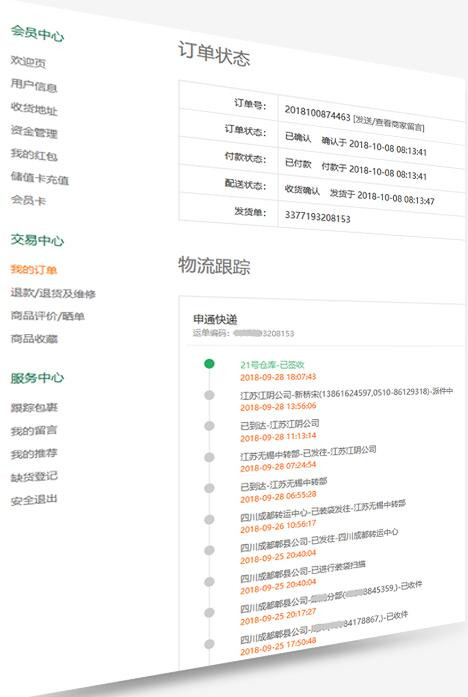The image size is (468, 697).
Task: Go to 商品评价/晒单
Action: 48,316
